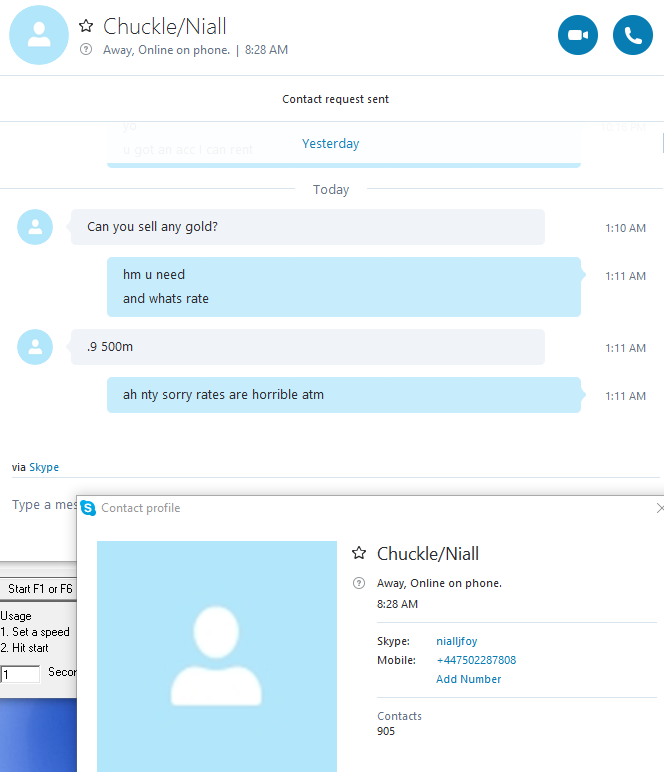This screenshot has width=664, height=772.
Task: Click sender avatar next to ".9 500m" message
Action: pos(35,347)
